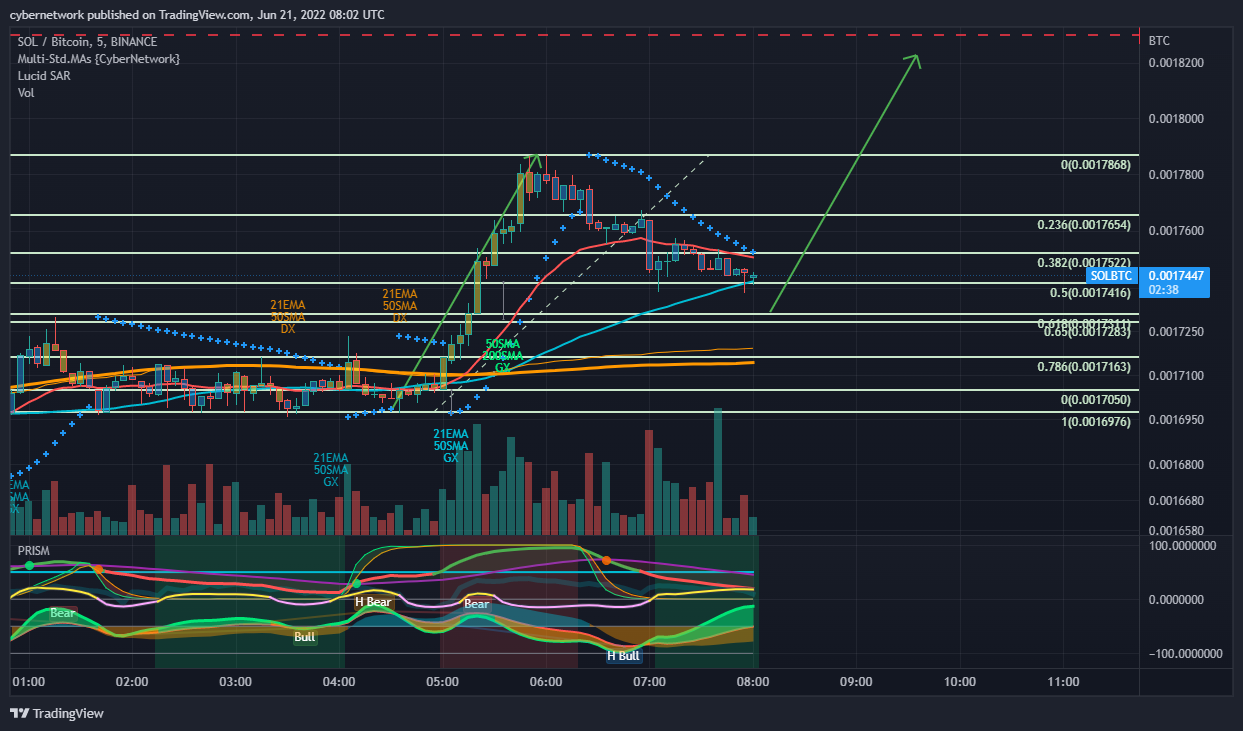Click price axis value 0.0017600
Image resolution: width=1243 pixels, height=731 pixels.
pyautogui.click(x=1176, y=231)
